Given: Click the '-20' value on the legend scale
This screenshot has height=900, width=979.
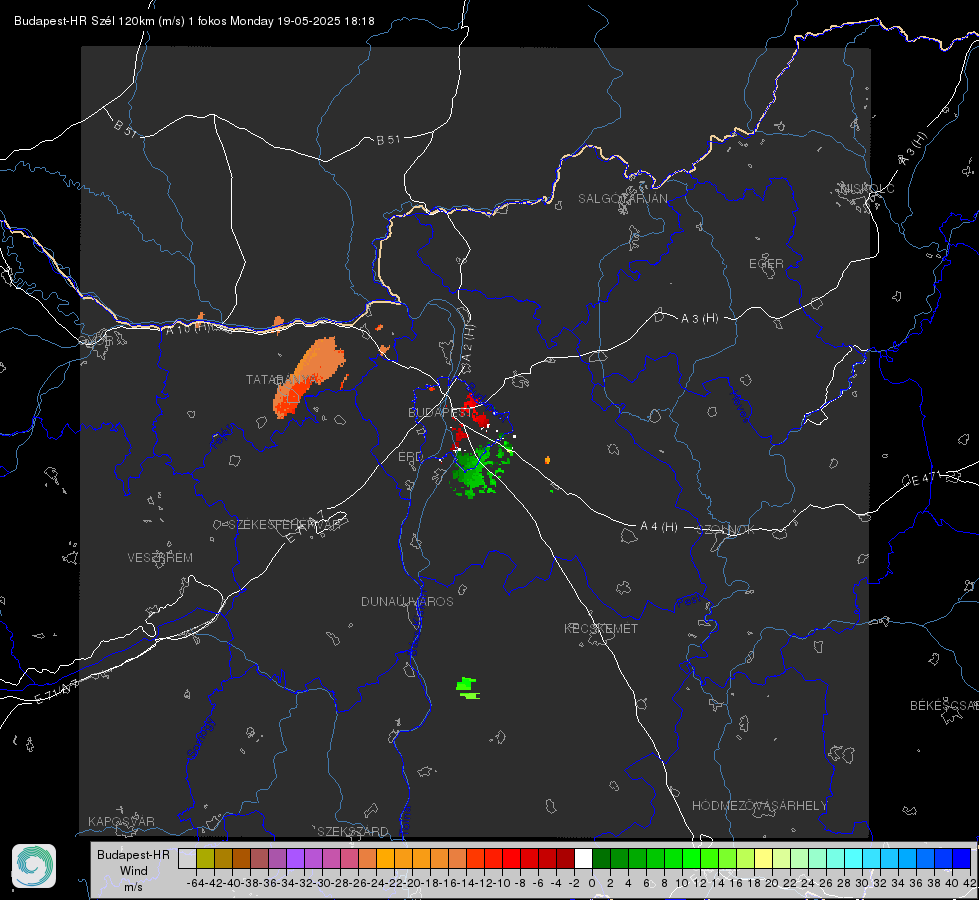Looking at the screenshot, I should tap(411, 883).
